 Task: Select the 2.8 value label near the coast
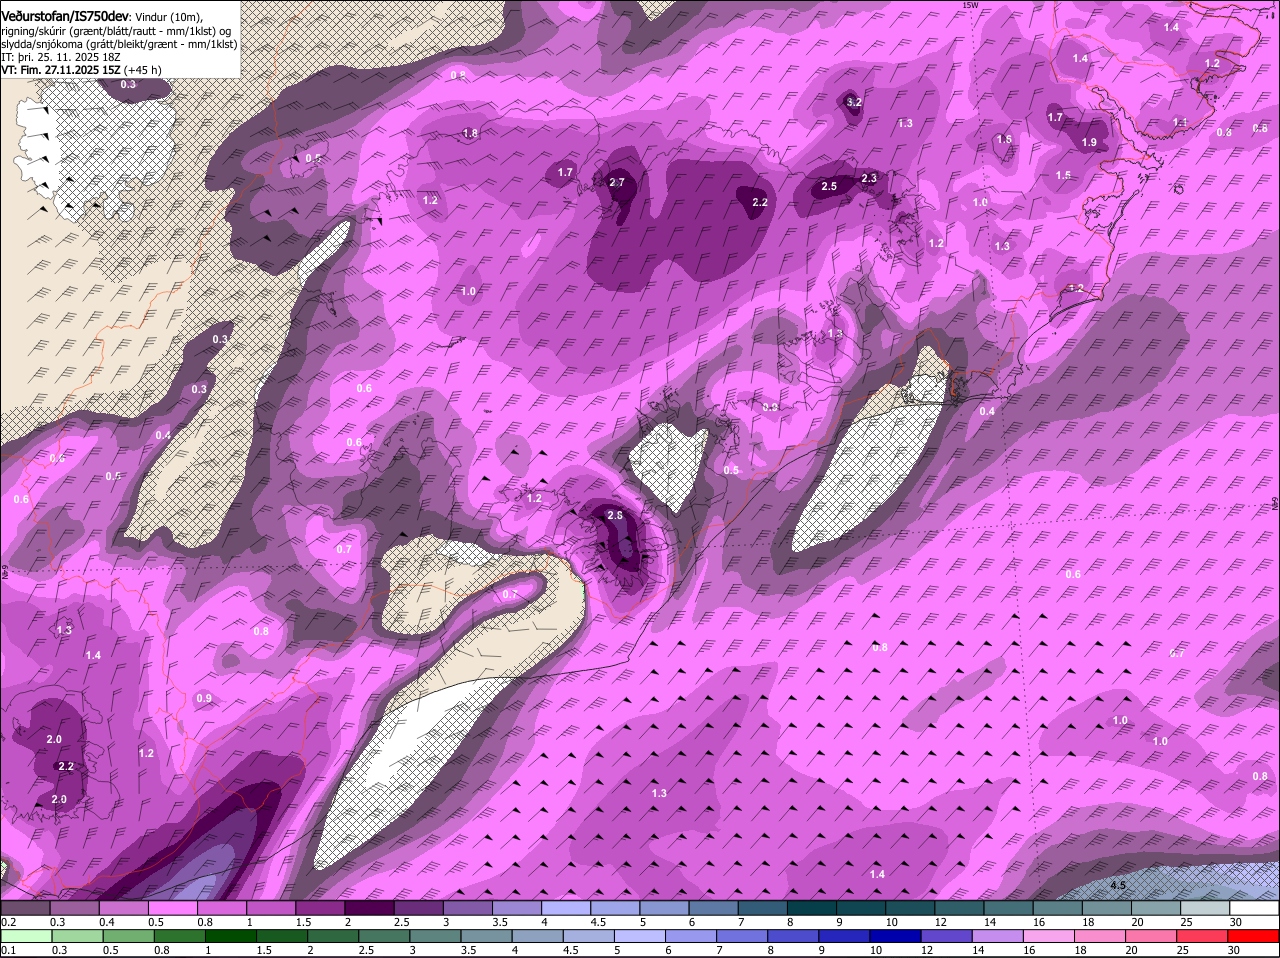pyautogui.click(x=615, y=515)
